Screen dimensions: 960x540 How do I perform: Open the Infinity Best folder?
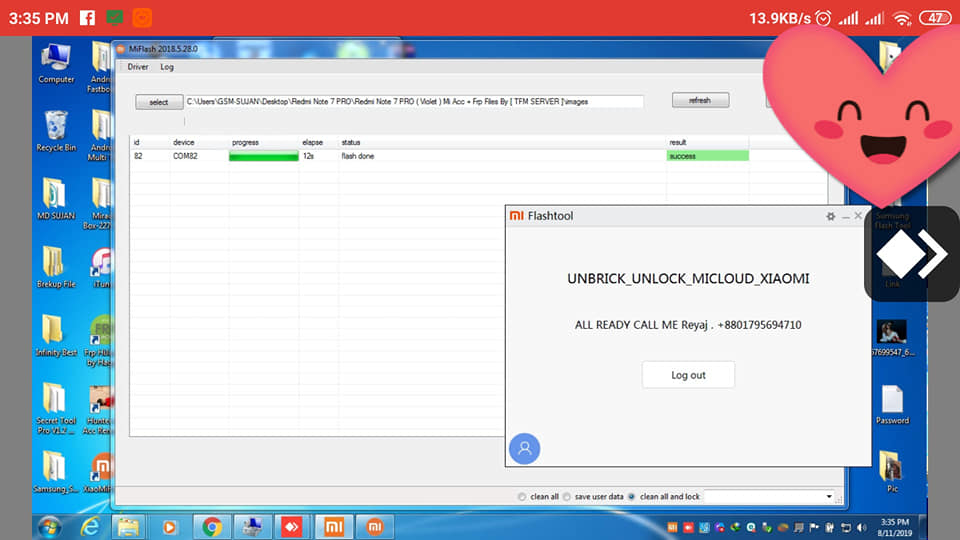click(56, 336)
